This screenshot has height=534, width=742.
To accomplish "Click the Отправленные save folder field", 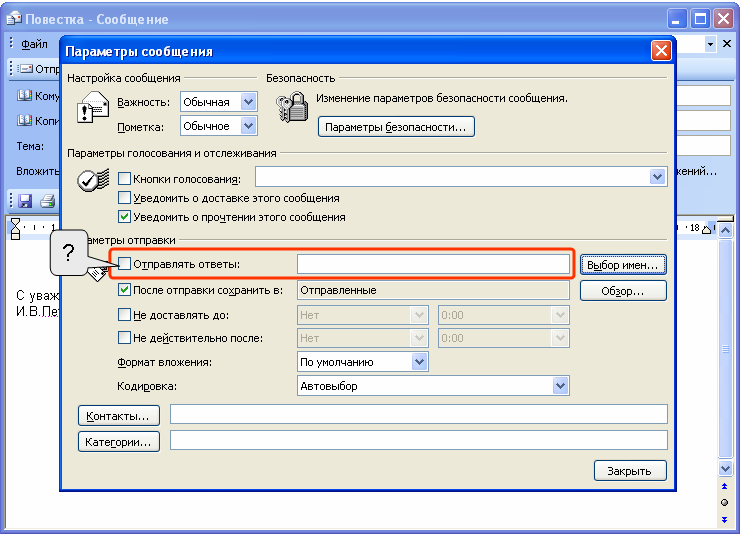I will 433,290.
